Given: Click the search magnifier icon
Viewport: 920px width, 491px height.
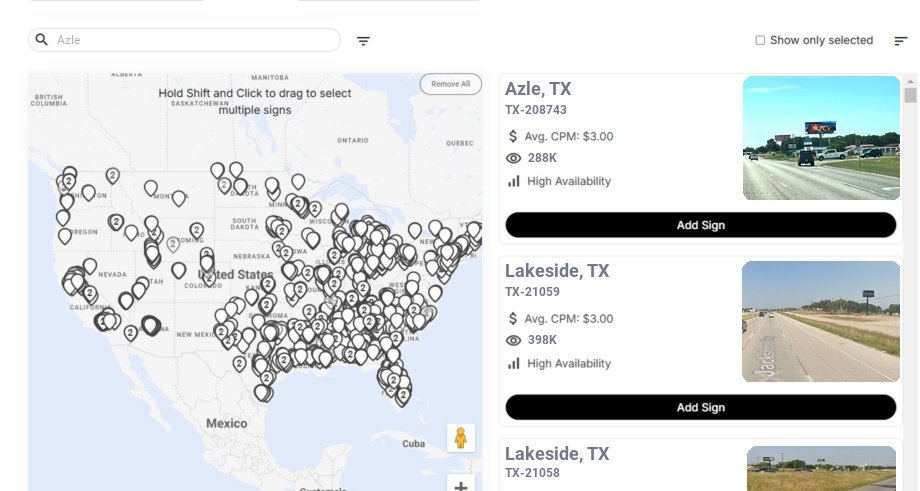Looking at the screenshot, I should [x=42, y=40].
